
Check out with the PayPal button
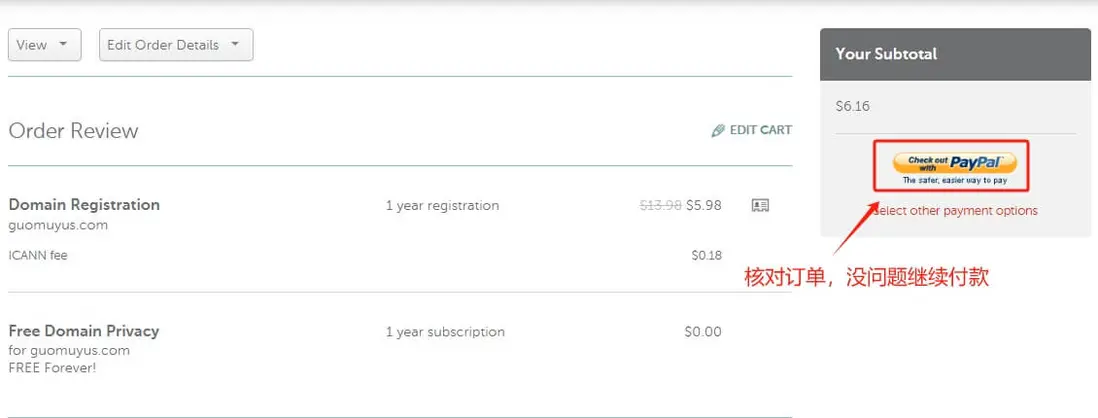pos(953,167)
